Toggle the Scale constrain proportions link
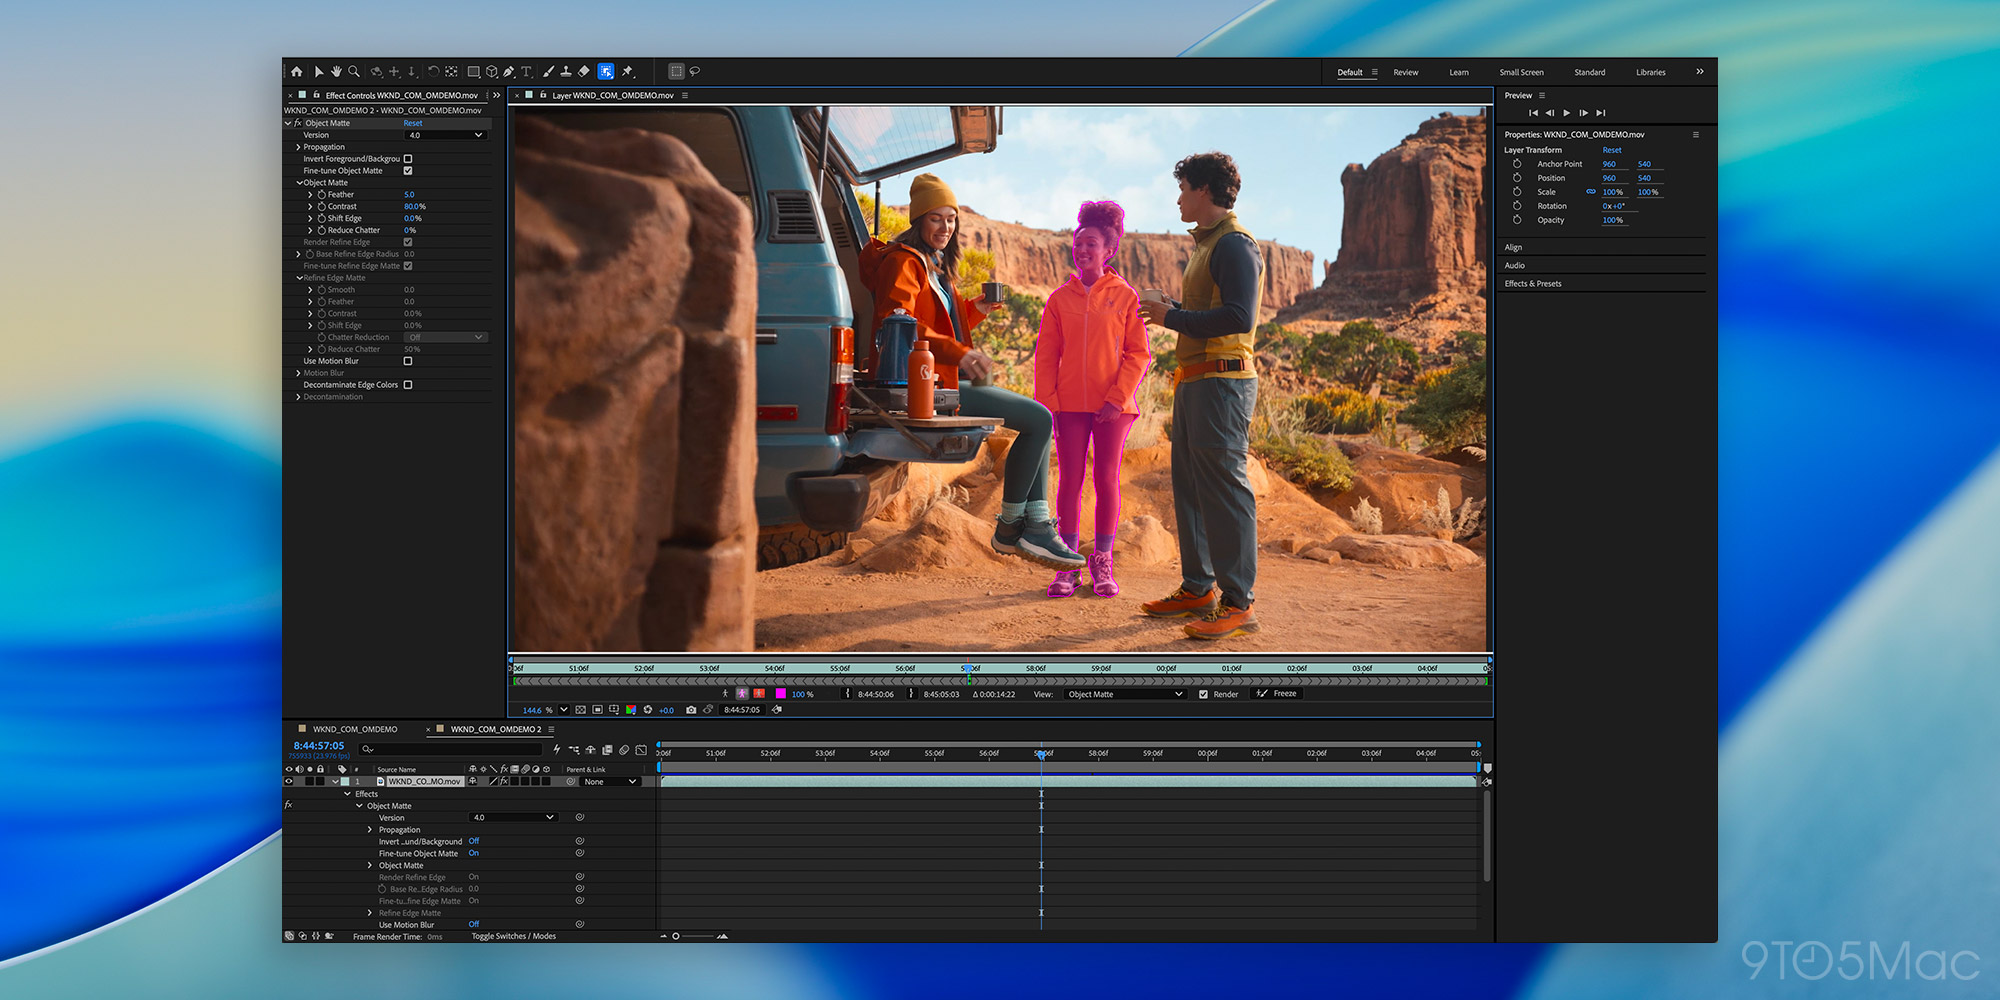2000x1000 pixels. click(x=1591, y=192)
